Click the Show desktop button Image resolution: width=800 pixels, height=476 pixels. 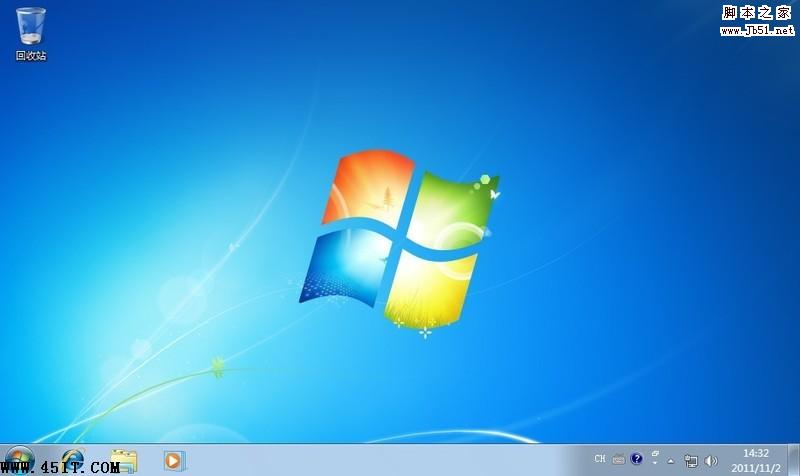(793, 460)
